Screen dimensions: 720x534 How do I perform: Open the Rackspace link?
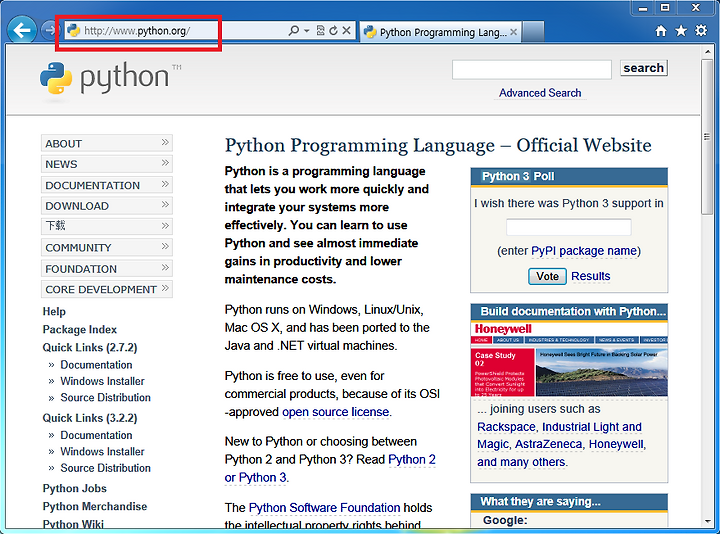click(506, 427)
